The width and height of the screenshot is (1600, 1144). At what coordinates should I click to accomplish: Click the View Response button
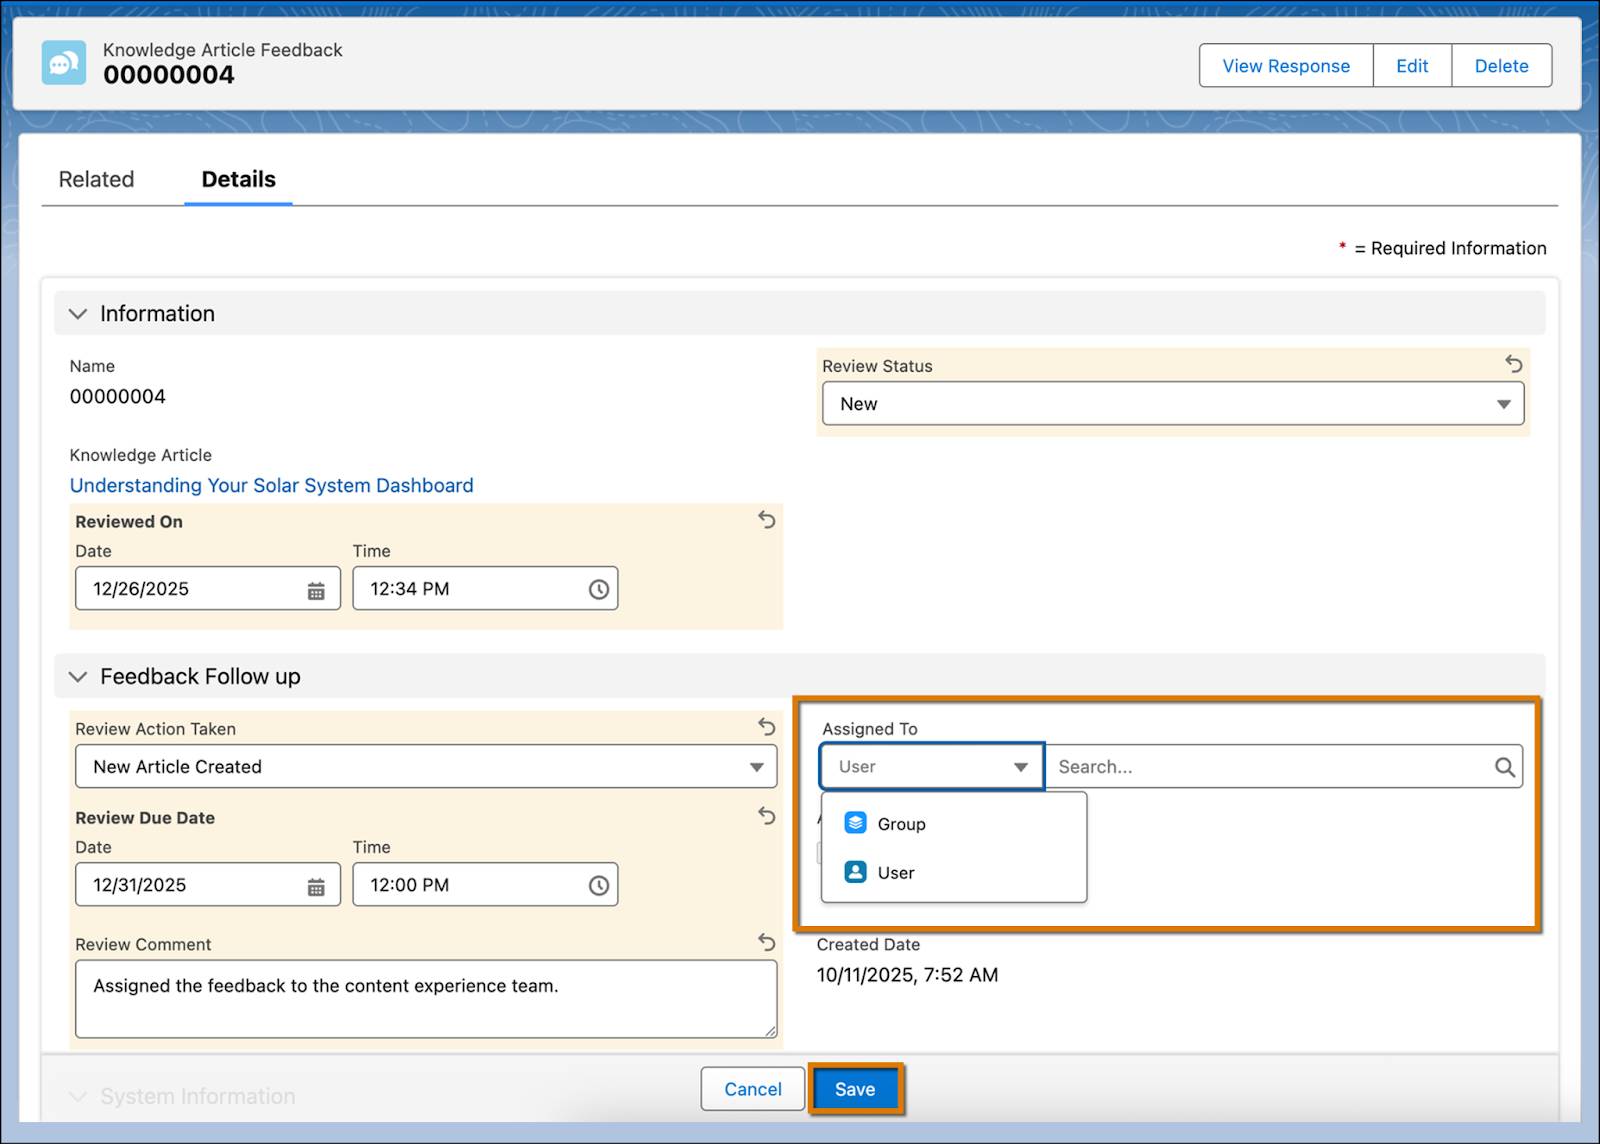coord(1286,66)
